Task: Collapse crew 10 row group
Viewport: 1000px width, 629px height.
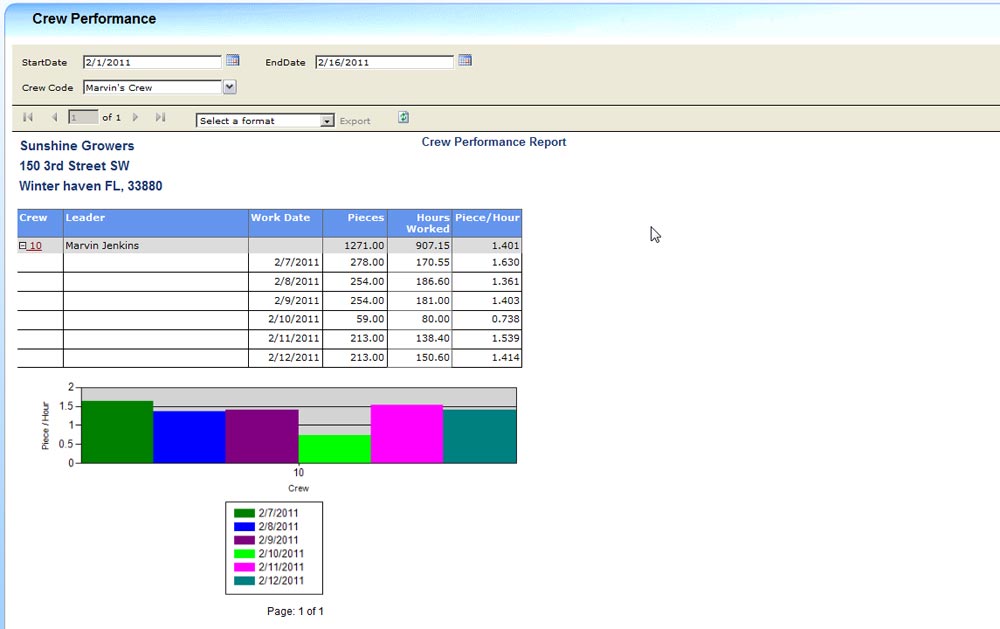Action: coord(22,246)
